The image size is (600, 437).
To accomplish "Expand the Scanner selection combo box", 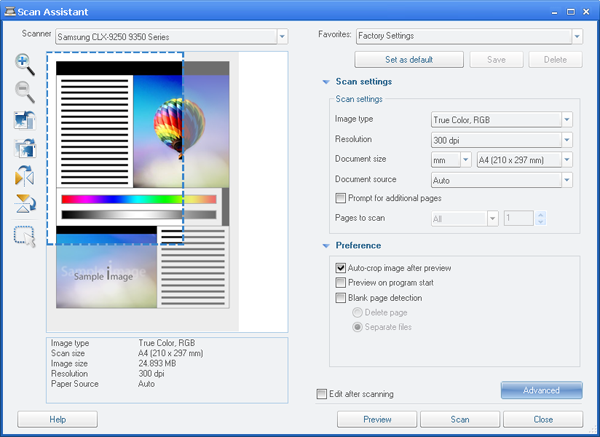I will 281,37.
